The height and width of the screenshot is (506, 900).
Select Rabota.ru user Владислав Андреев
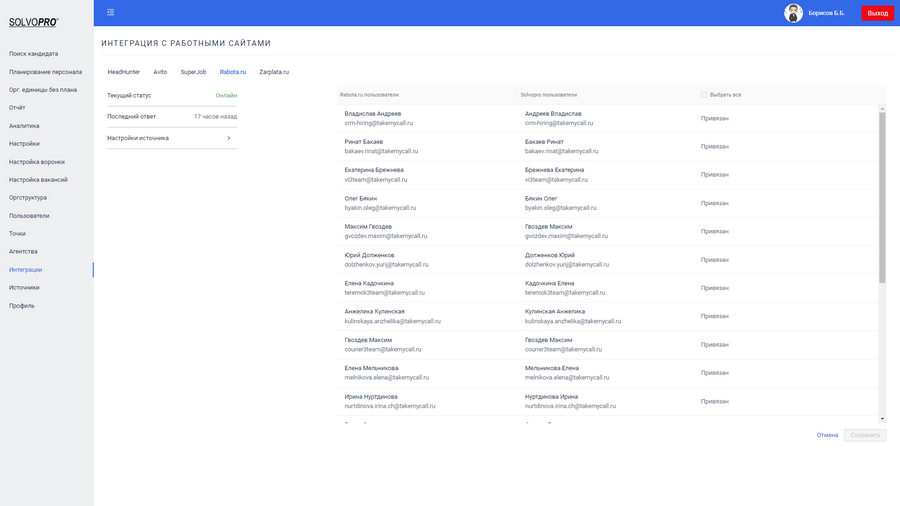373,114
